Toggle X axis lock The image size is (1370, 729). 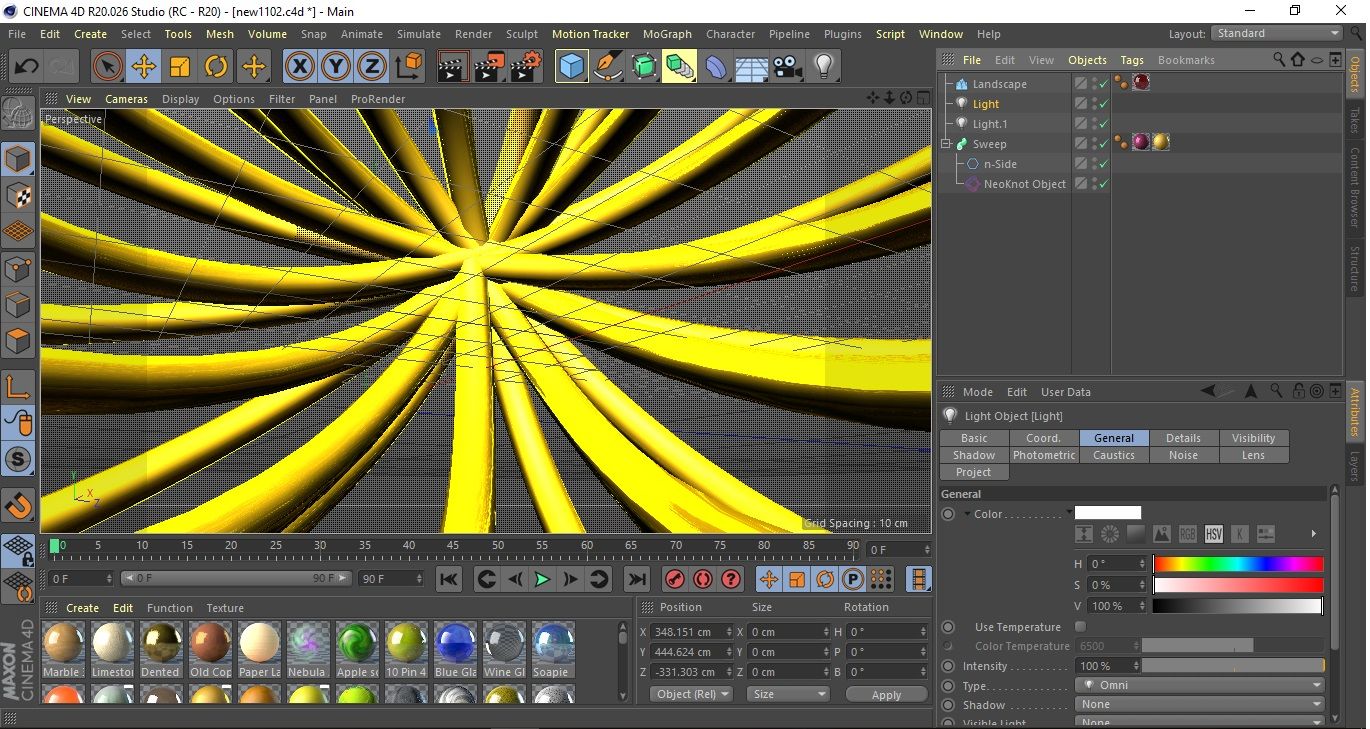click(299, 67)
